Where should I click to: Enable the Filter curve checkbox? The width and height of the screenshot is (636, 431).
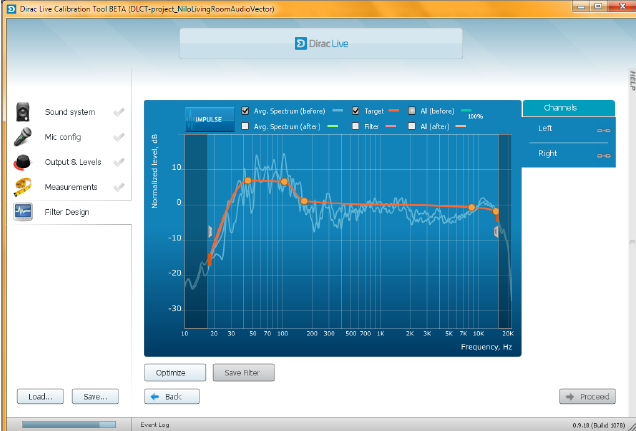(356, 126)
